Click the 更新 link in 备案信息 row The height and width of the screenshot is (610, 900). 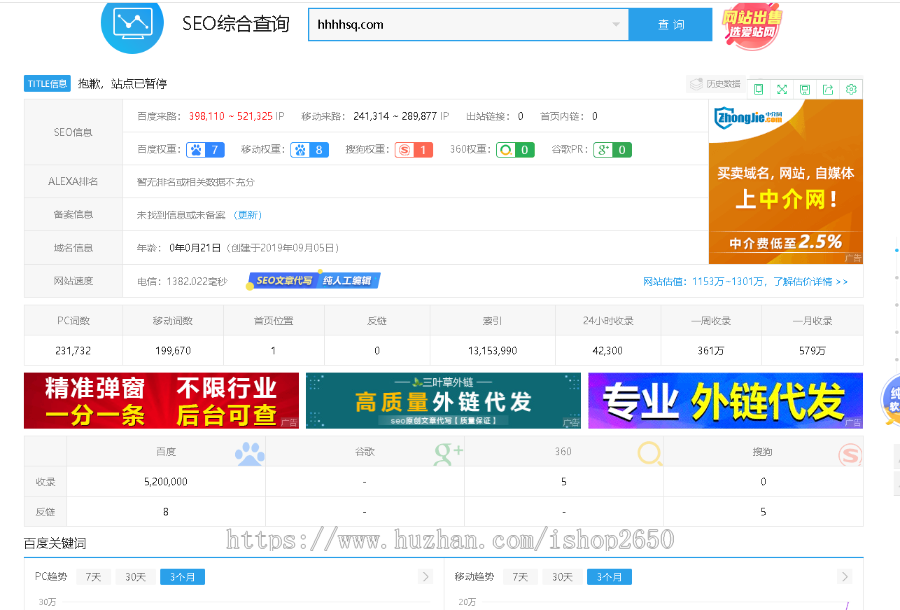coord(248,215)
